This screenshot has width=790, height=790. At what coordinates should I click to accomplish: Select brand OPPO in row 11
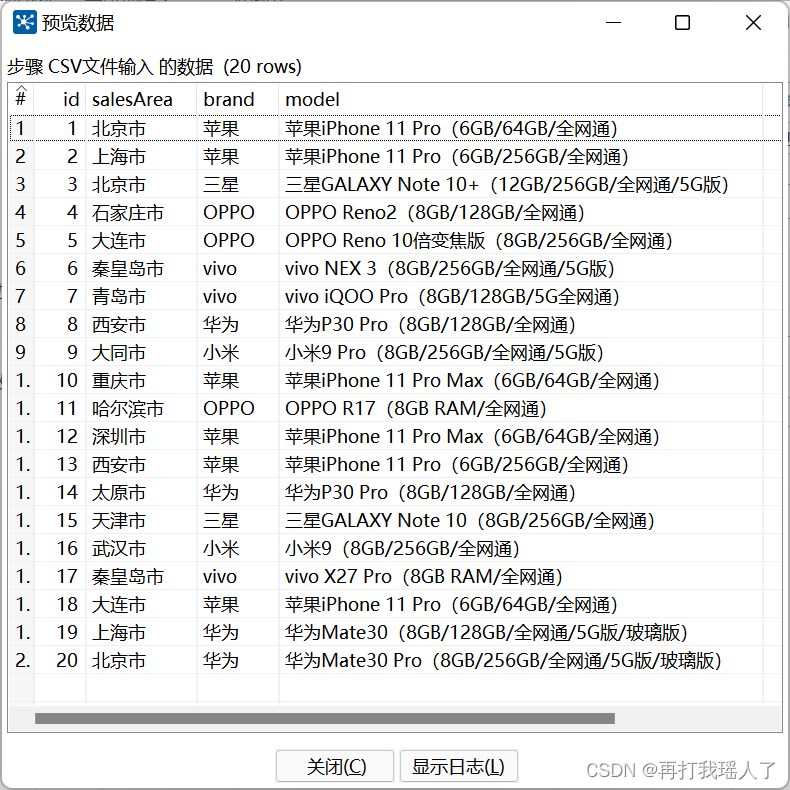238,409
